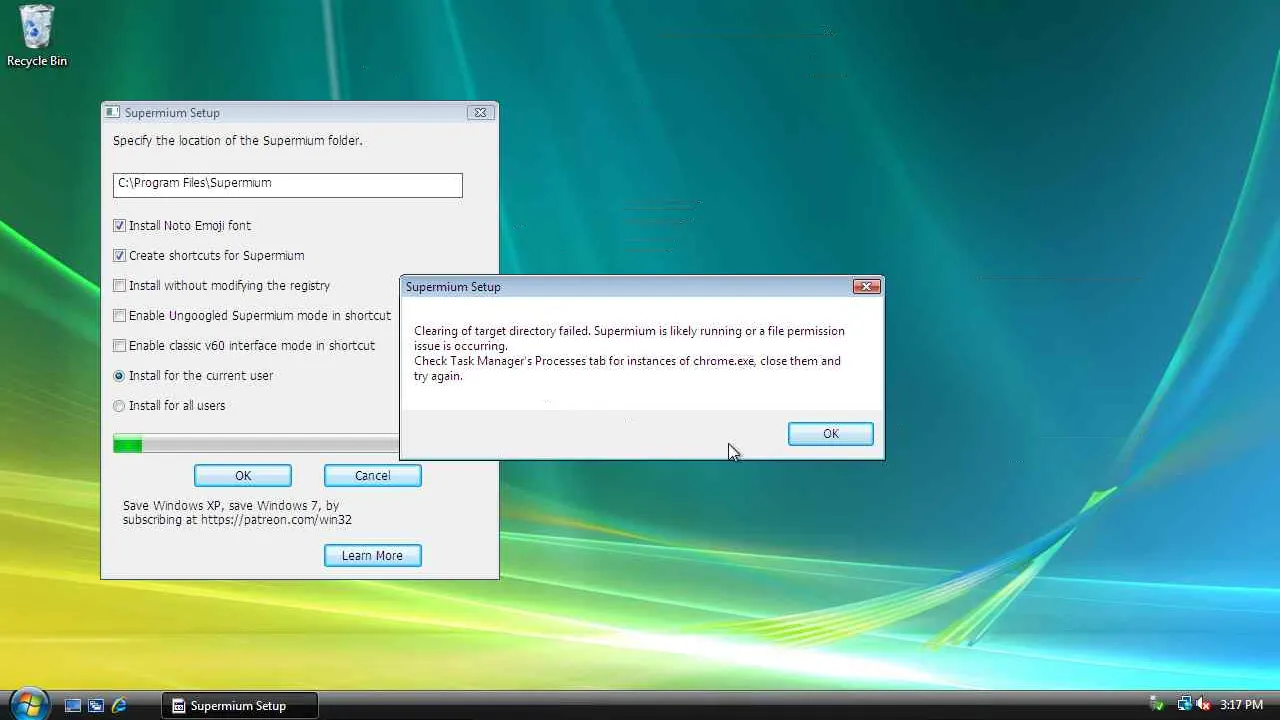Click the Learn More button
The height and width of the screenshot is (720, 1280).
pyautogui.click(x=373, y=556)
